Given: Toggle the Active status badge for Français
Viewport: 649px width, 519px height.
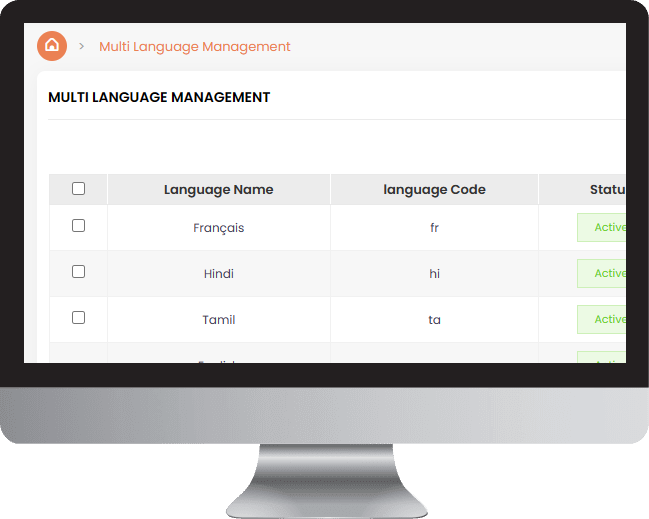Looking at the screenshot, I should [x=606, y=228].
